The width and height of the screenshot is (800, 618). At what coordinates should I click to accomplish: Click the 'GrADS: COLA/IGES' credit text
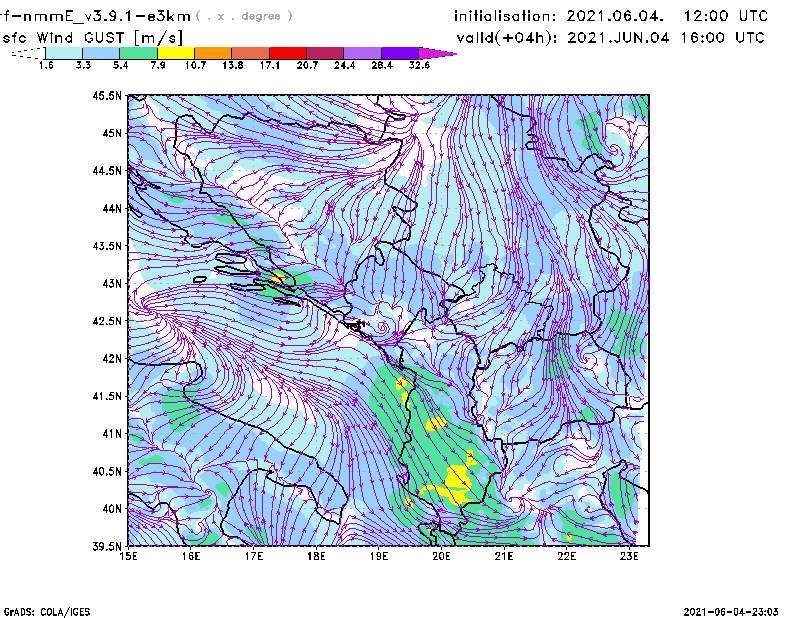47,612
